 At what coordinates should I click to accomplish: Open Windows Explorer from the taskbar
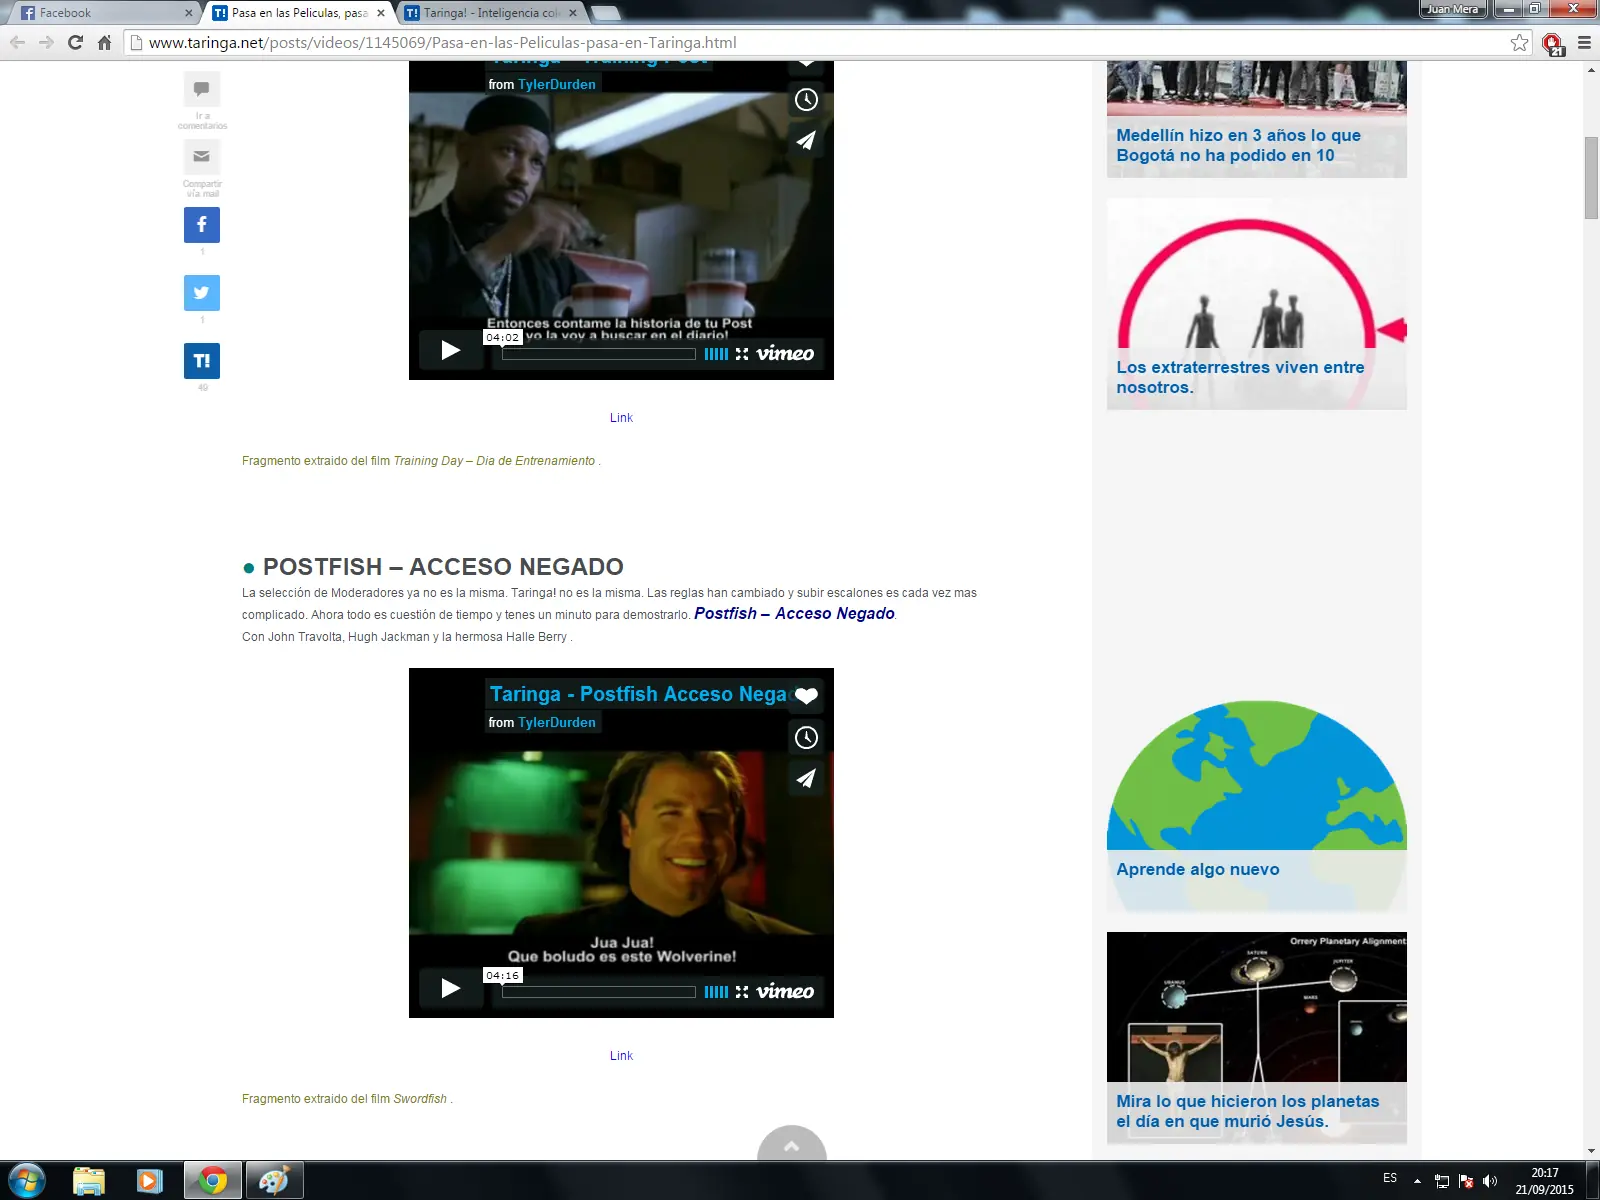point(89,1181)
